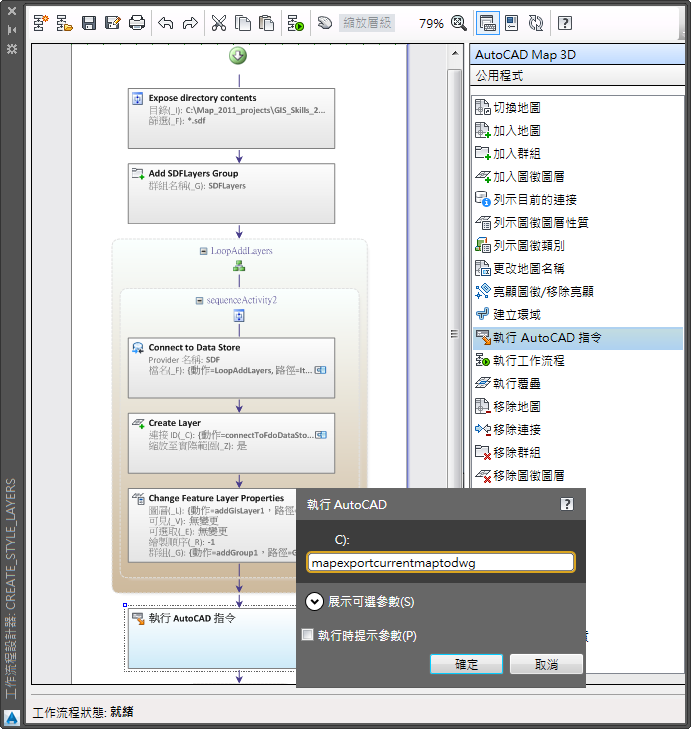Open binding icon on Create Layer activity
The height and width of the screenshot is (729, 691).
tap(321, 435)
